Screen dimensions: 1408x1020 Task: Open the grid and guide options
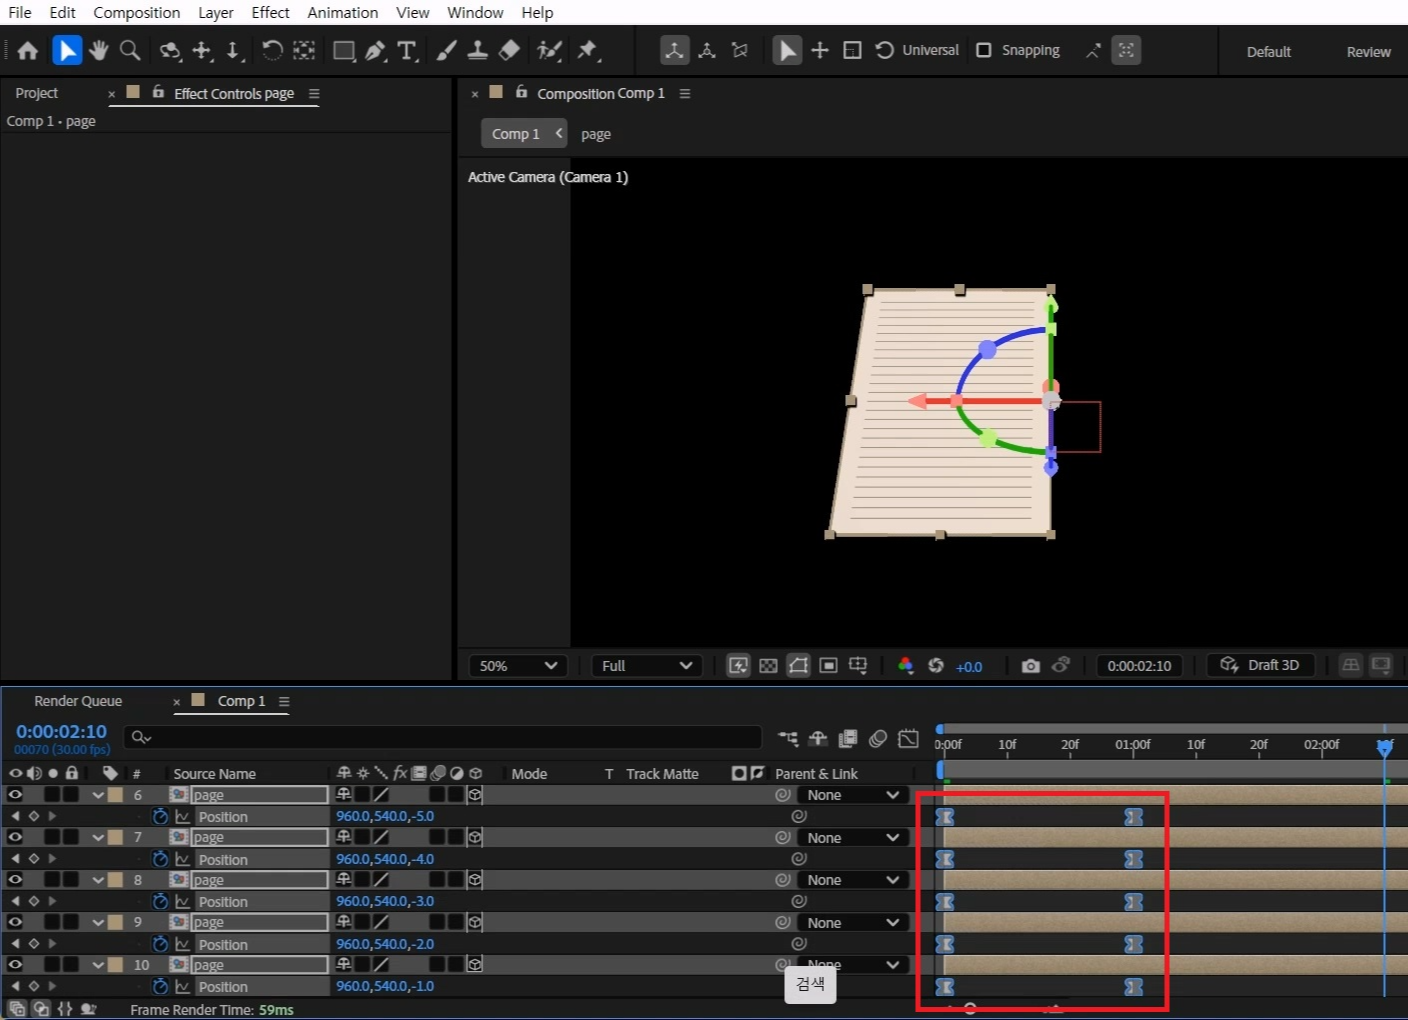pyautogui.click(x=858, y=666)
